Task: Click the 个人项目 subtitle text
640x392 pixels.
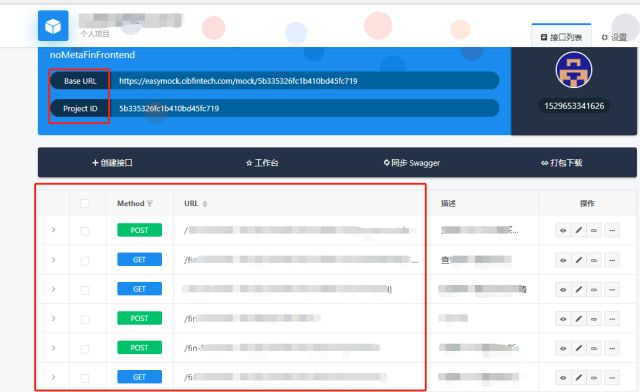Action: point(95,34)
